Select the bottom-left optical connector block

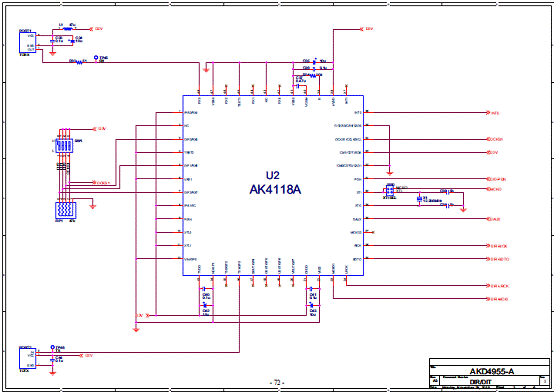[x=28, y=358]
